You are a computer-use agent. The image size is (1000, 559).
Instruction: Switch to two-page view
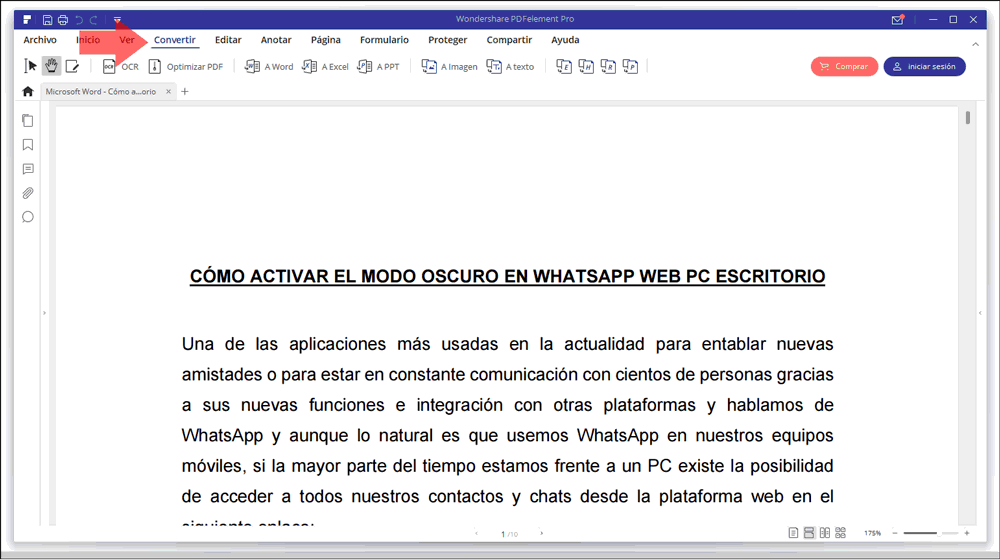tap(825, 533)
